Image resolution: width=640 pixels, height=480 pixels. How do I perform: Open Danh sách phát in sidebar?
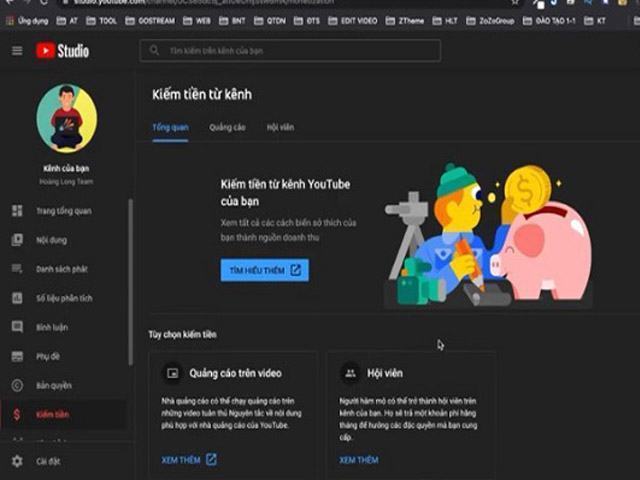(x=62, y=269)
